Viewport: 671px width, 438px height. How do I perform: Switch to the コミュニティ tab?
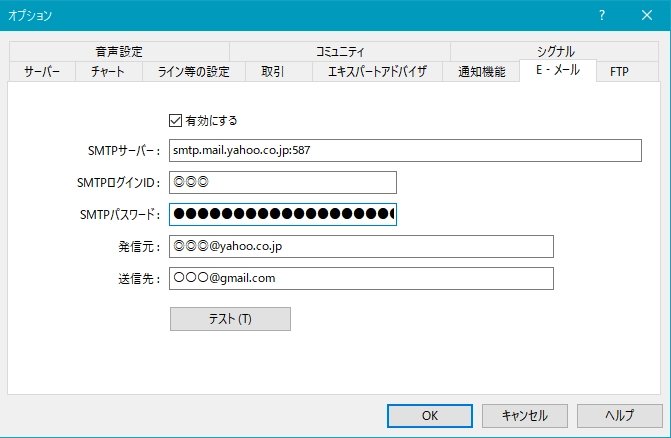pos(340,52)
